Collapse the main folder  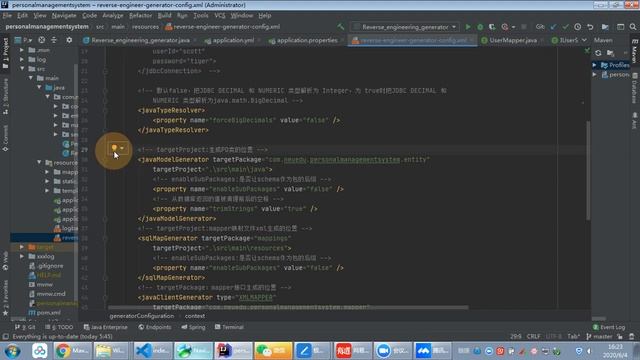coord(31,78)
